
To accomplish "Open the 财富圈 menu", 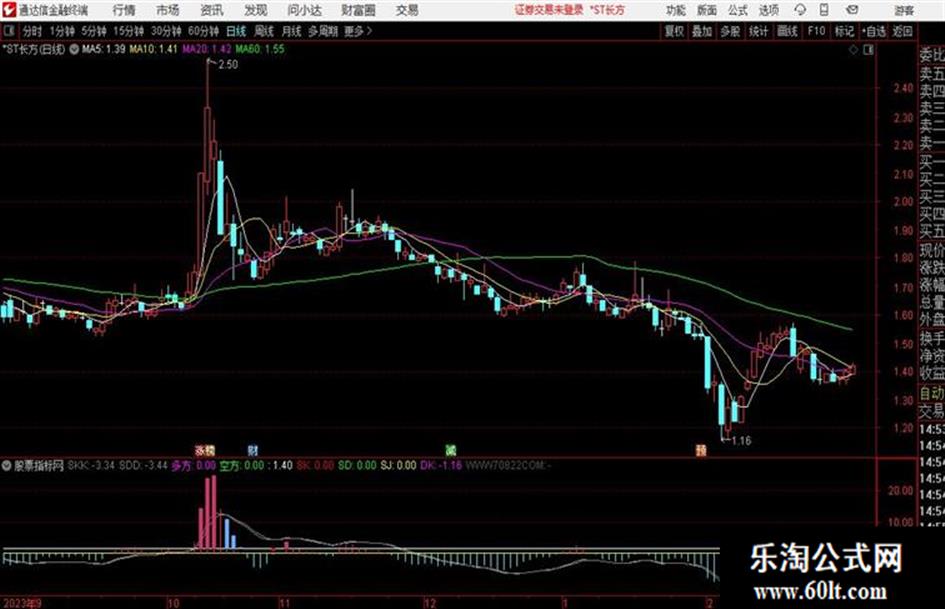I will point(358,10).
